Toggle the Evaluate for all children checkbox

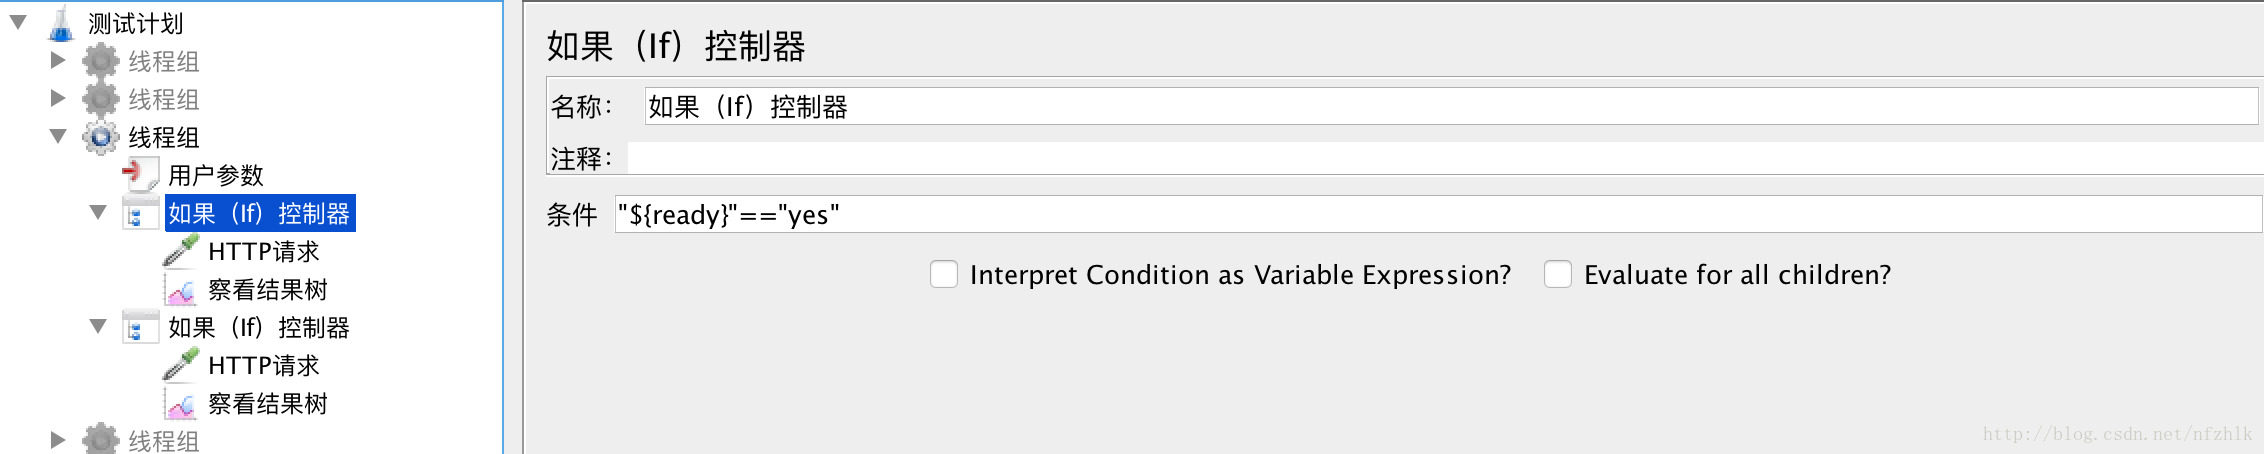click(x=1558, y=274)
